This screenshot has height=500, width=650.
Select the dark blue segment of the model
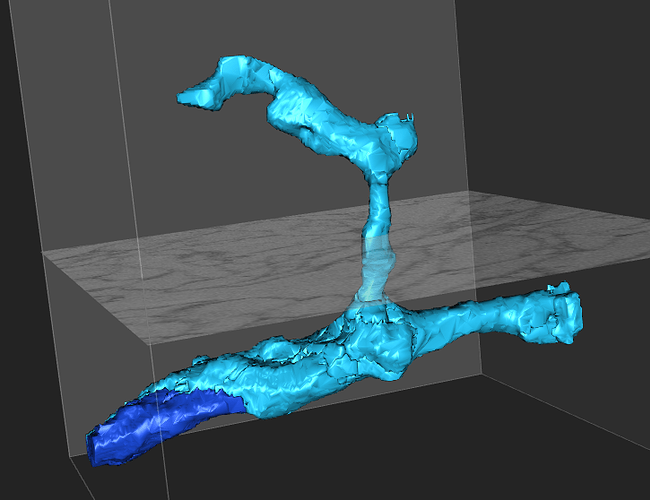pos(165,423)
